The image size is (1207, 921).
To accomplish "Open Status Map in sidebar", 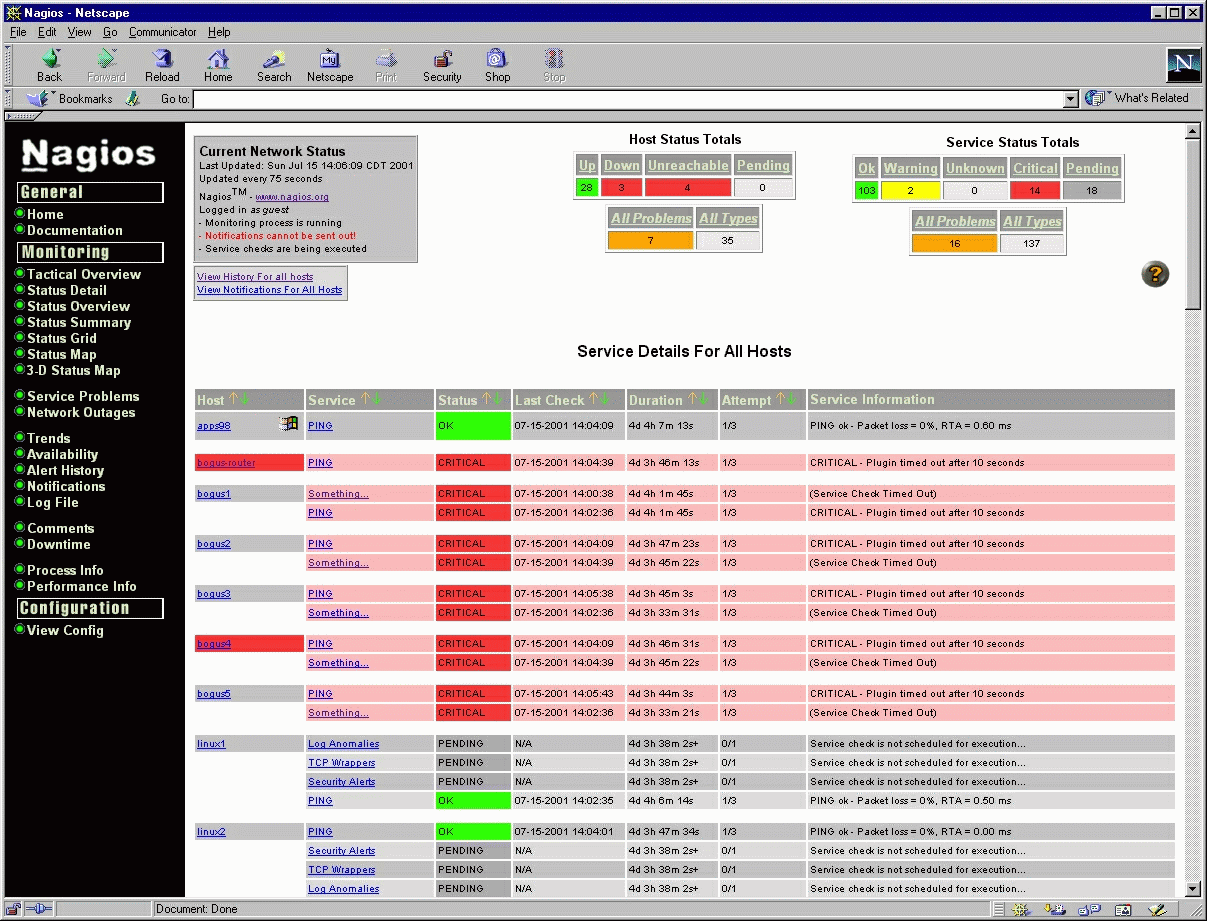I will point(62,354).
